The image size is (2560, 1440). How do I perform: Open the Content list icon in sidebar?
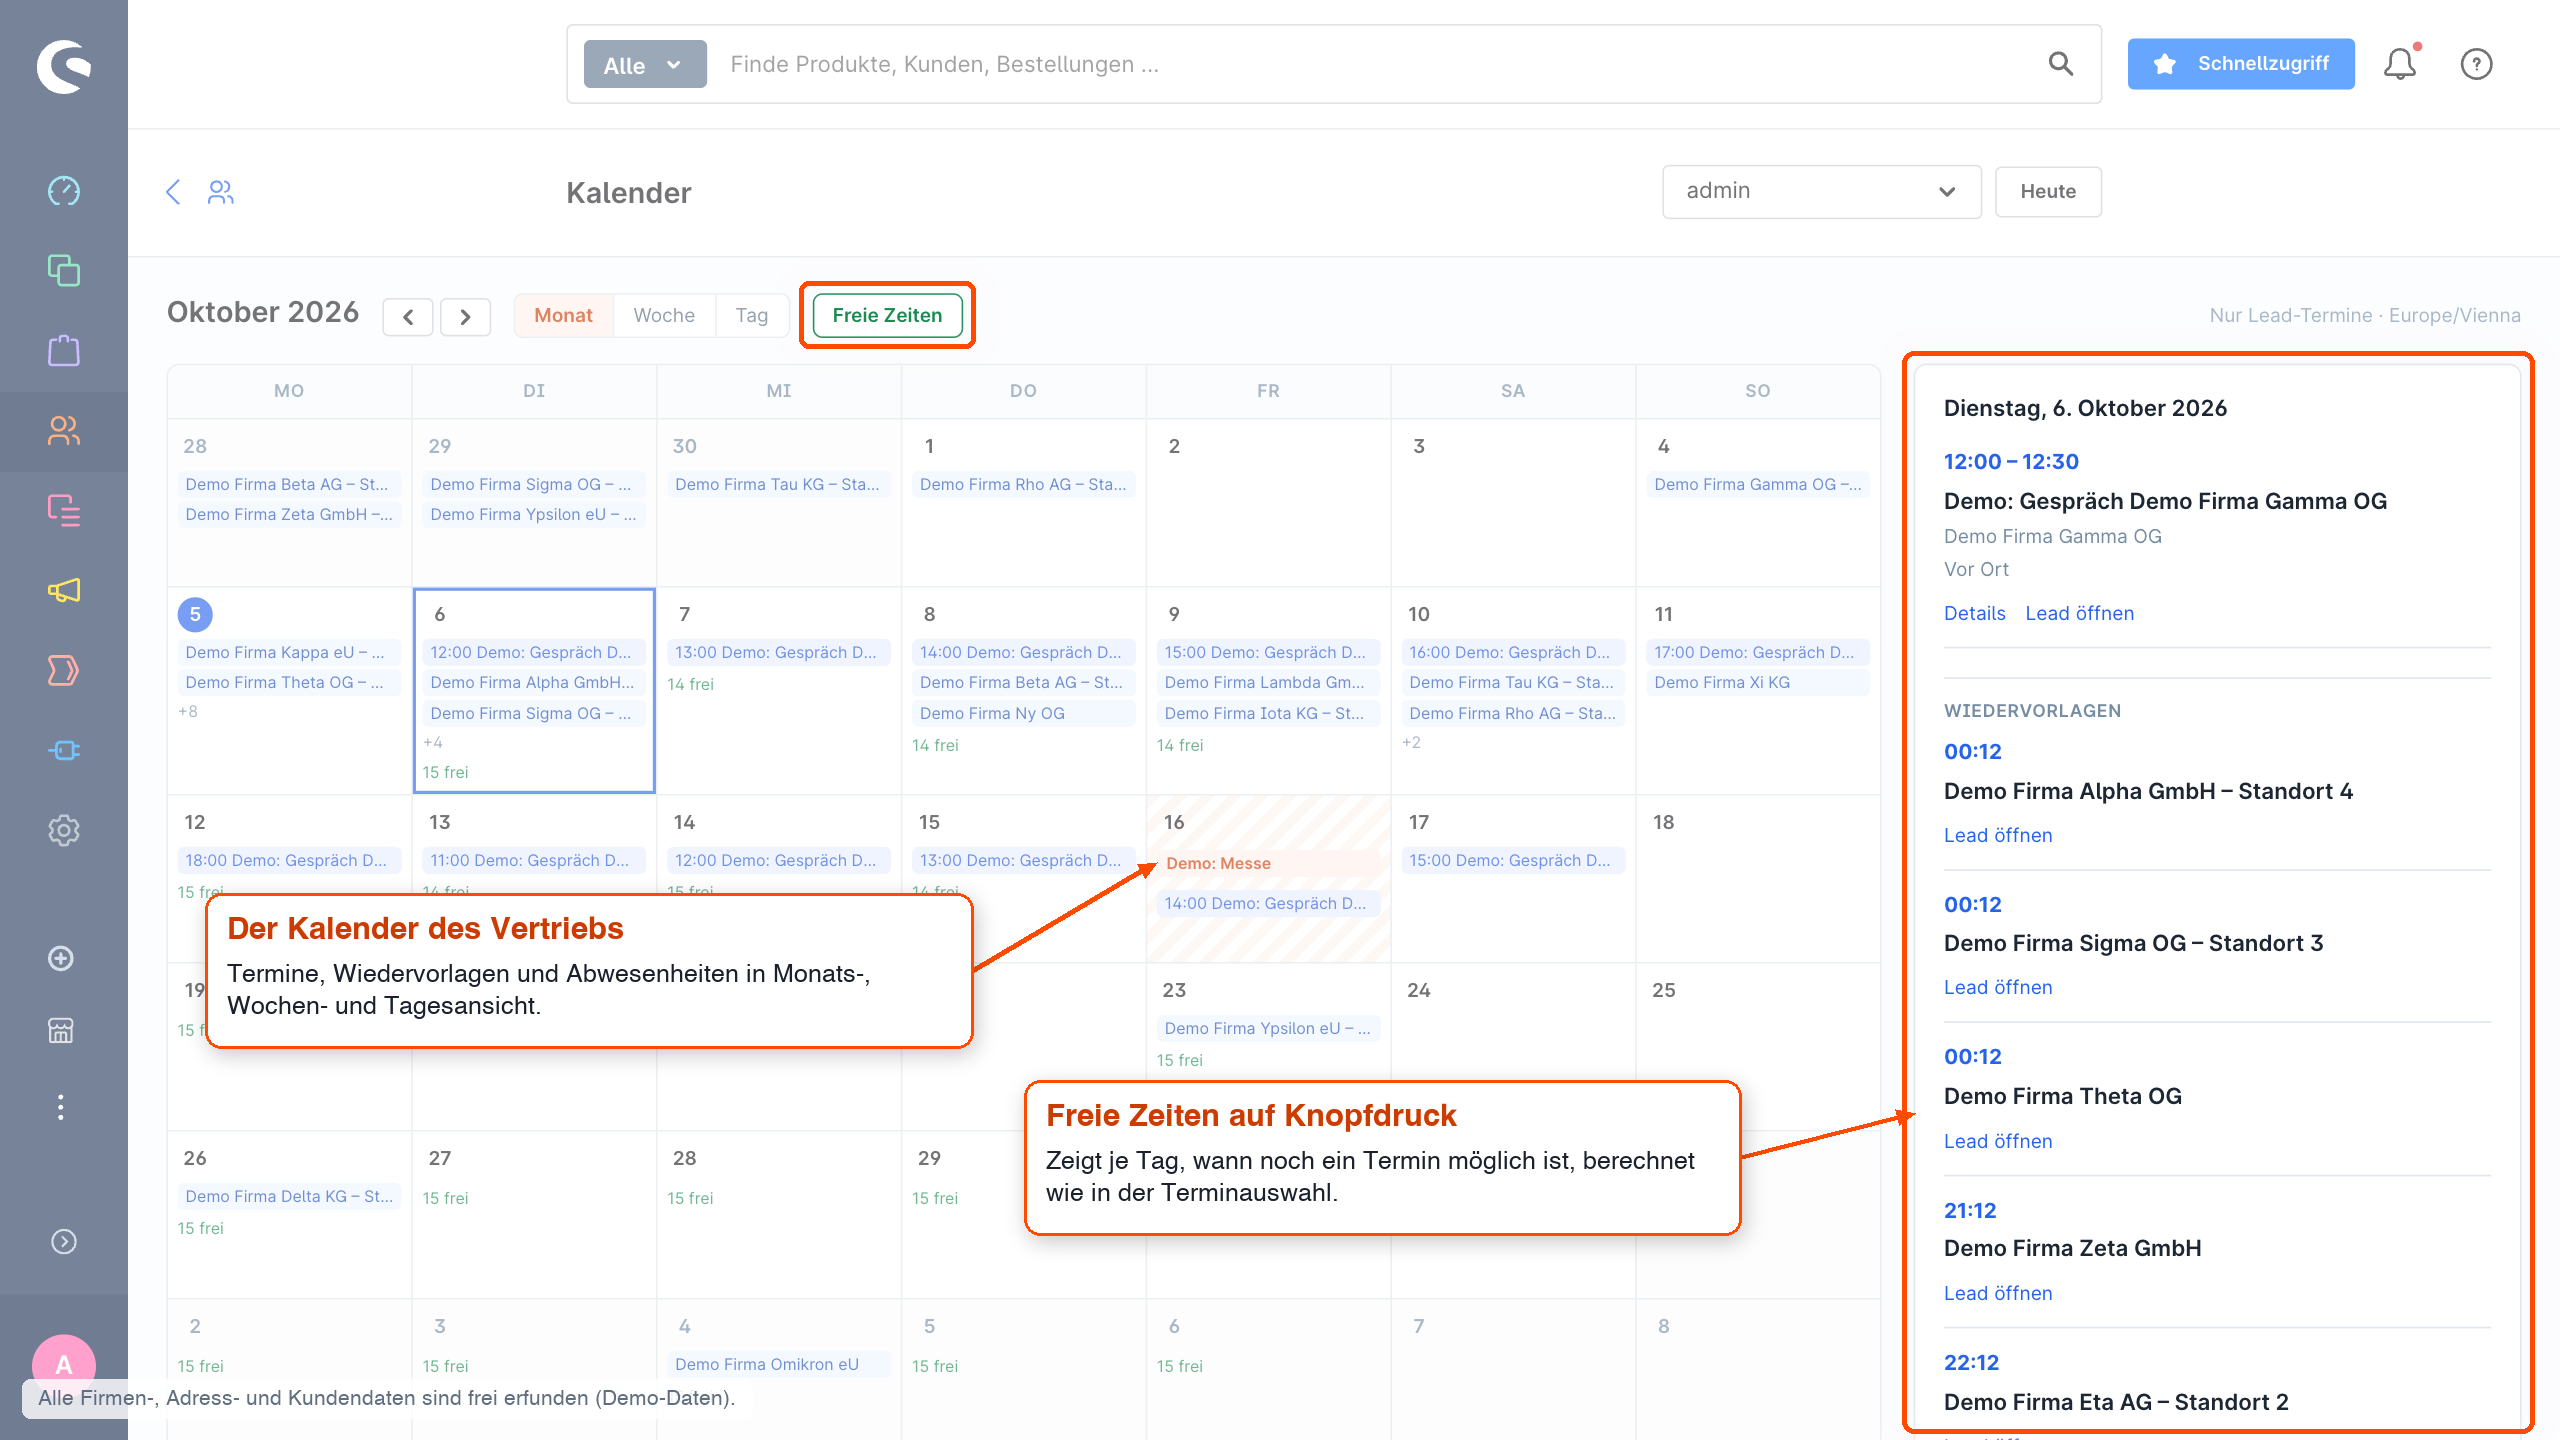[x=64, y=510]
